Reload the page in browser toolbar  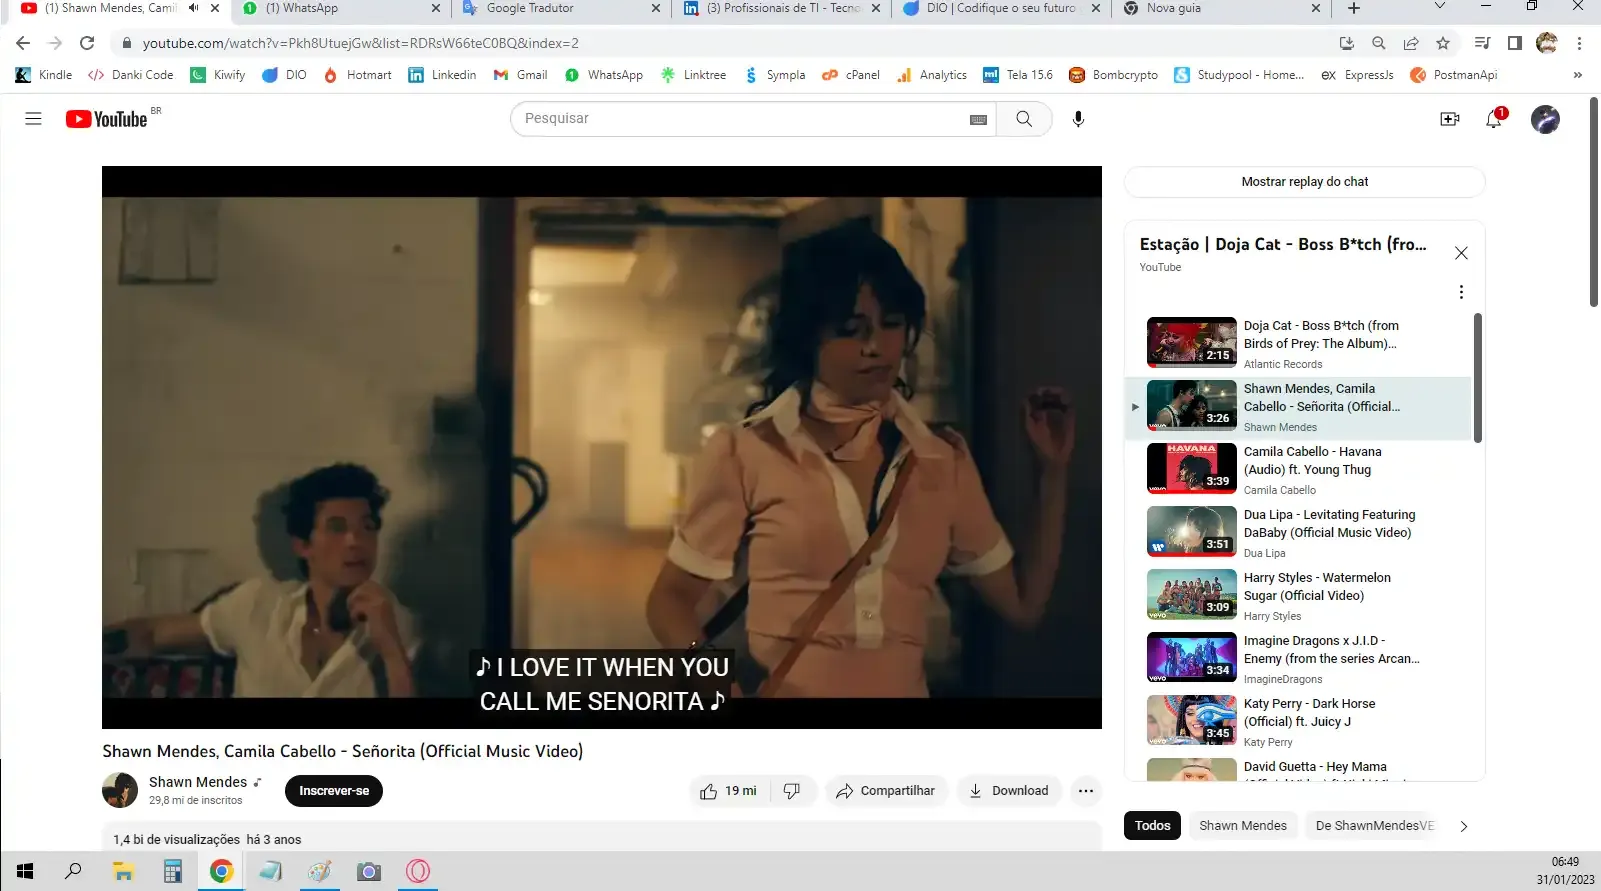pos(87,43)
